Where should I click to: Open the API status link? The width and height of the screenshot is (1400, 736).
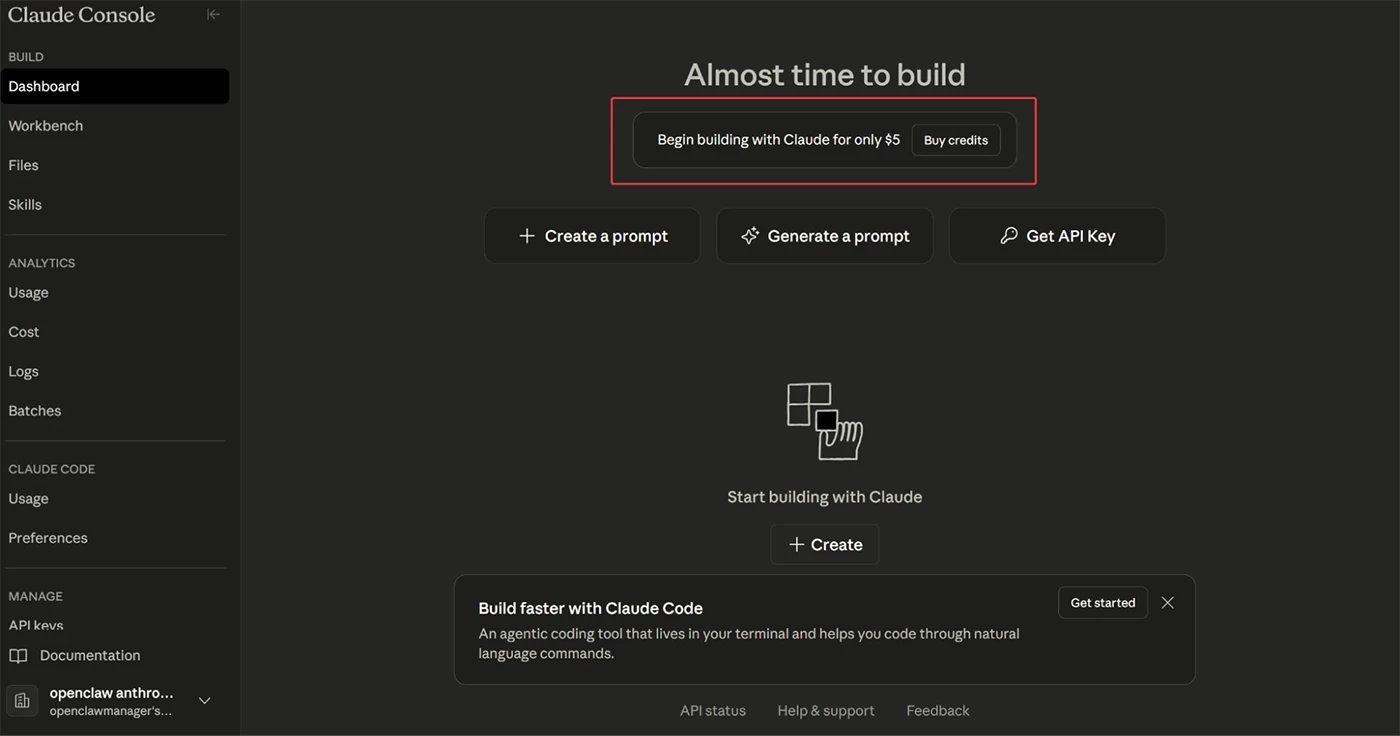713,711
